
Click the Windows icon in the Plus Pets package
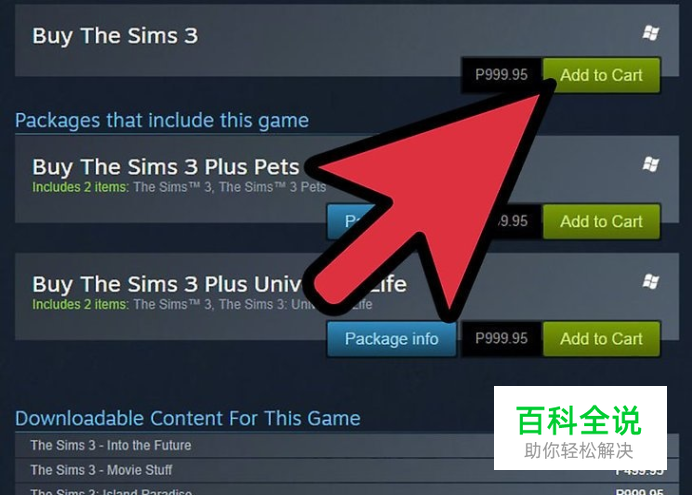pyautogui.click(x=651, y=165)
